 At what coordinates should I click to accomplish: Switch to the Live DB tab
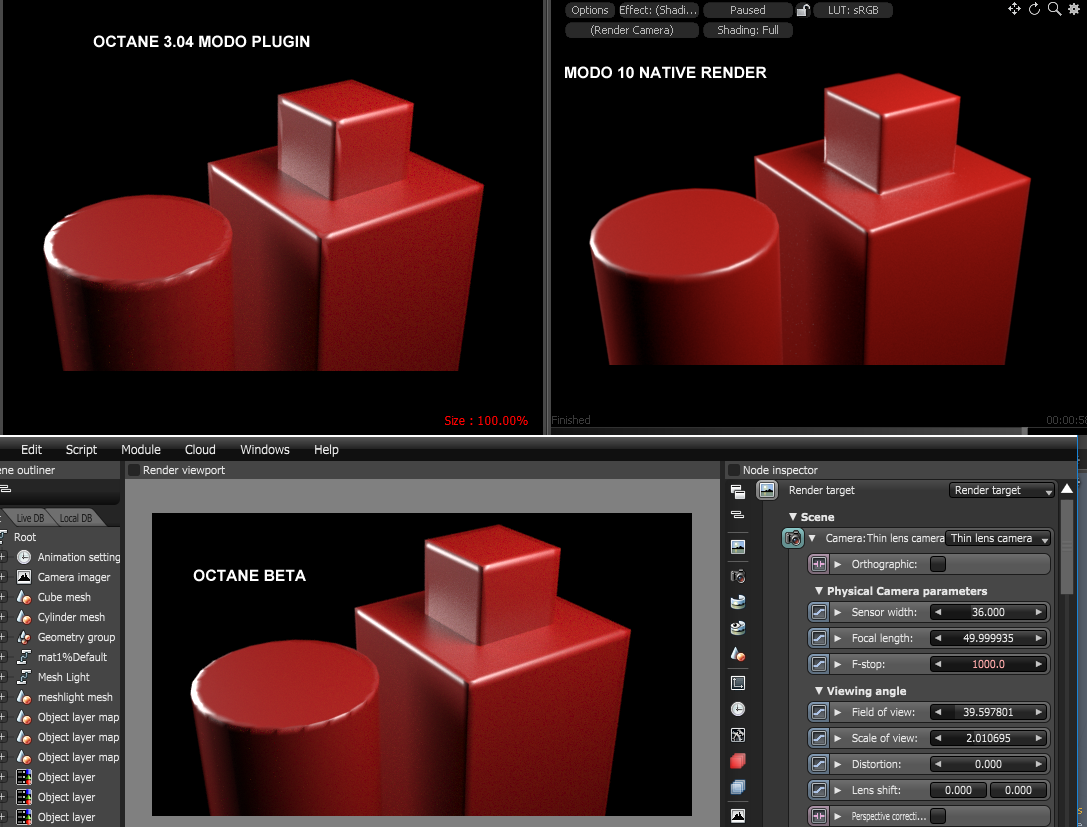pyautogui.click(x=30, y=518)
